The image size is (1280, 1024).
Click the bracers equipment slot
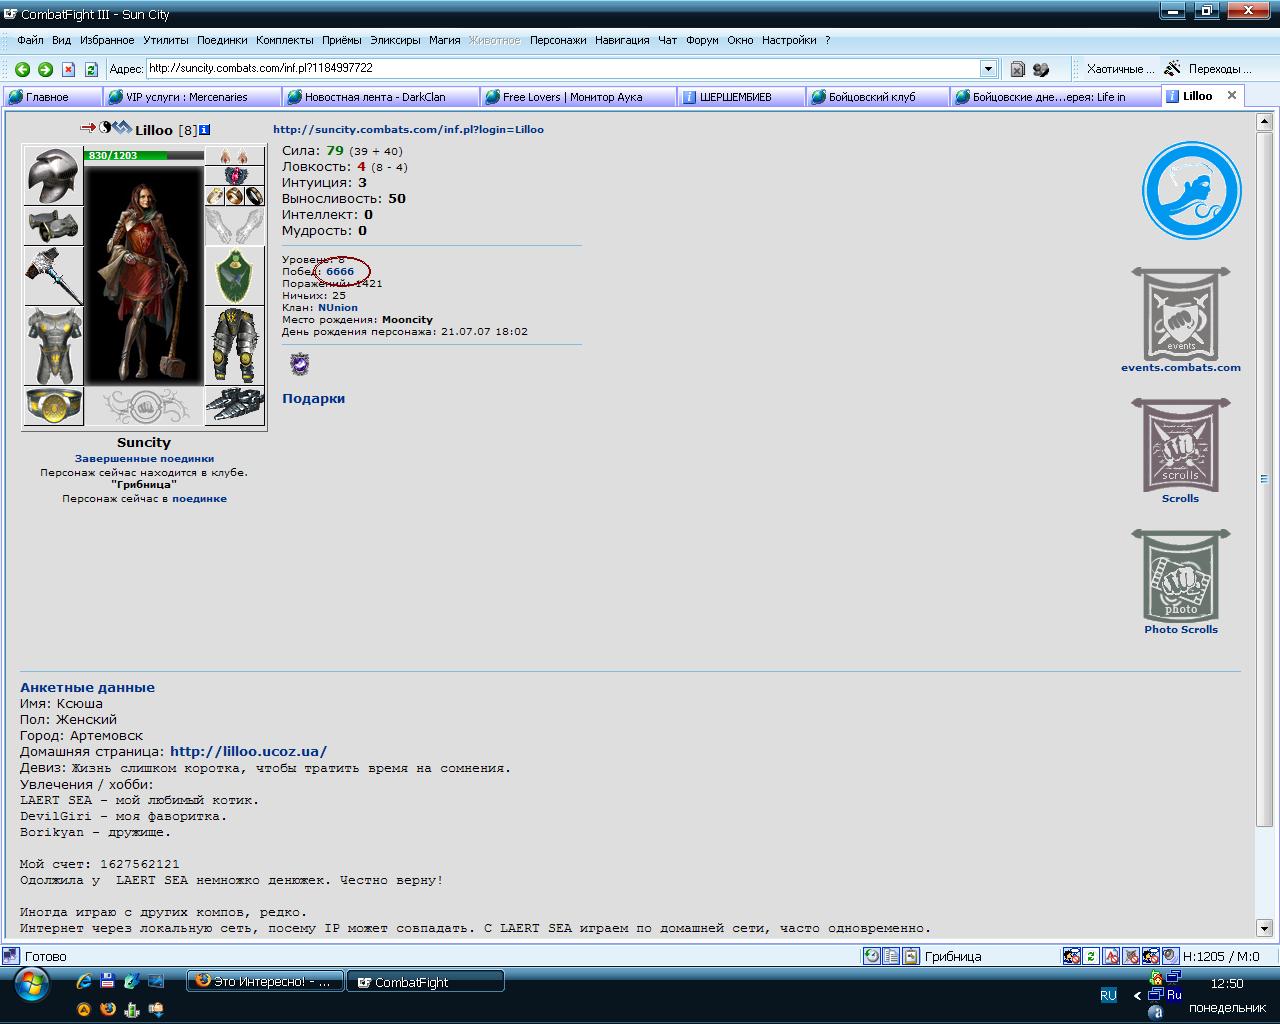53,226
